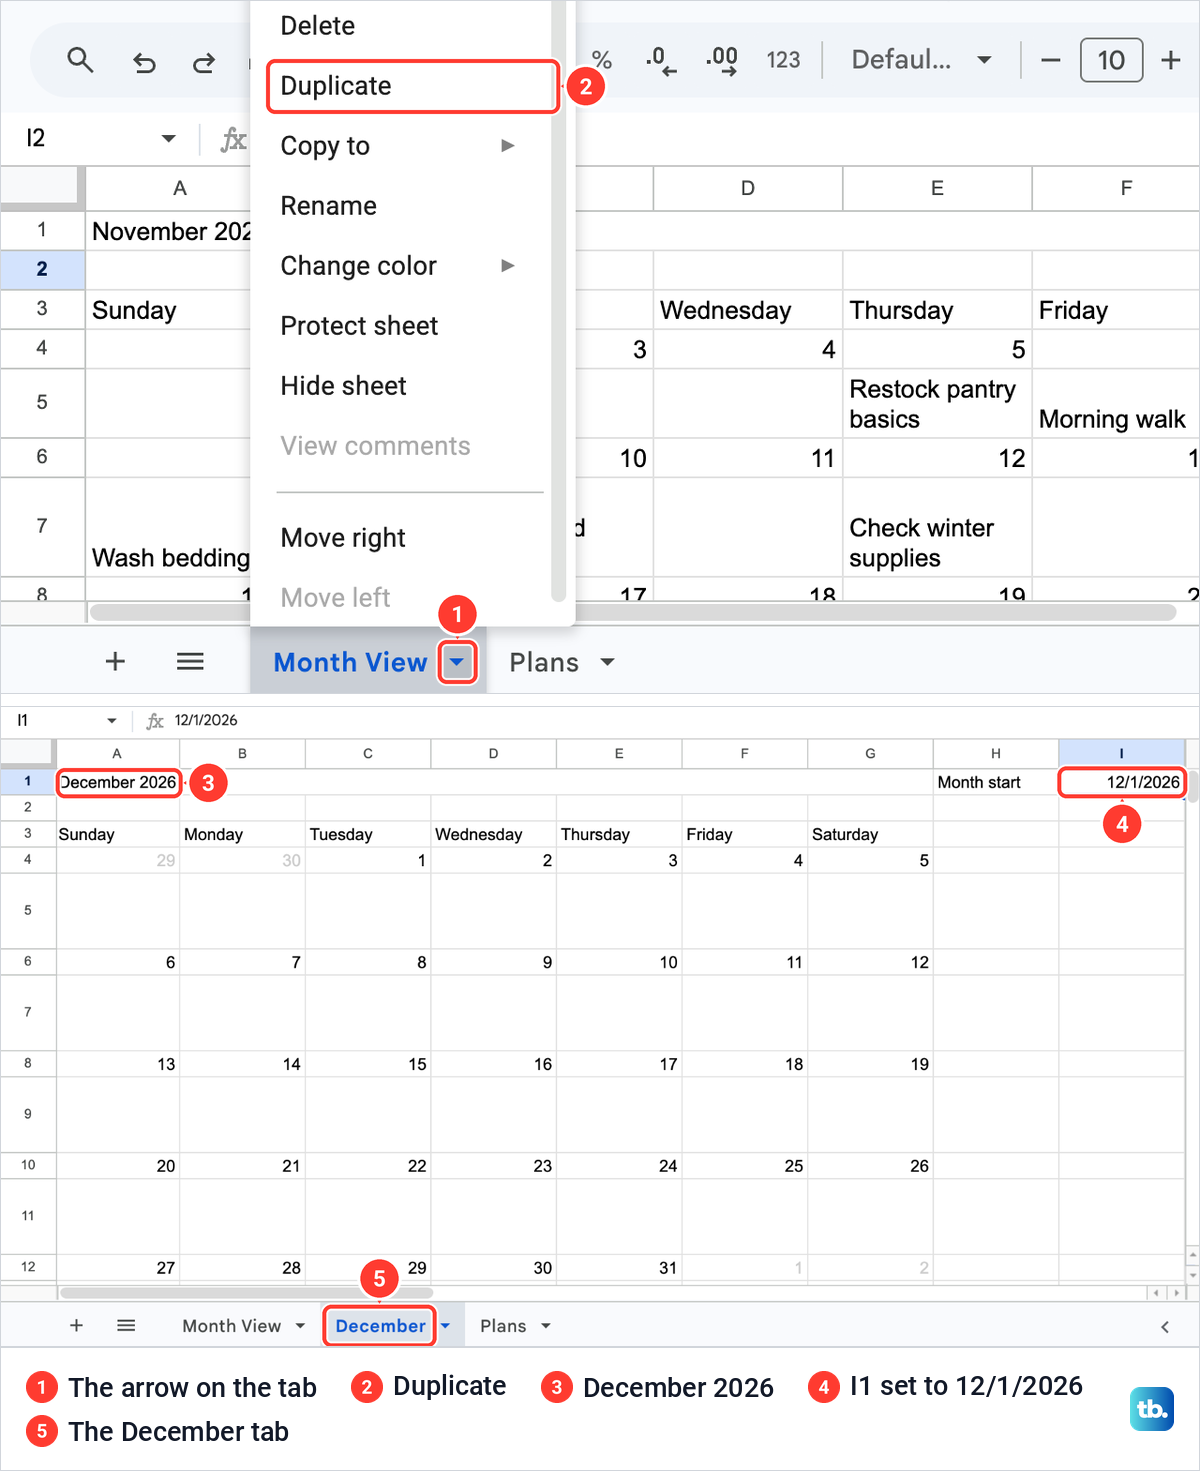The width and height of the screenshot is (1200, 1471).
Task: Click the search magnifier icon in toolbar
Action: (x=80, y=61)
